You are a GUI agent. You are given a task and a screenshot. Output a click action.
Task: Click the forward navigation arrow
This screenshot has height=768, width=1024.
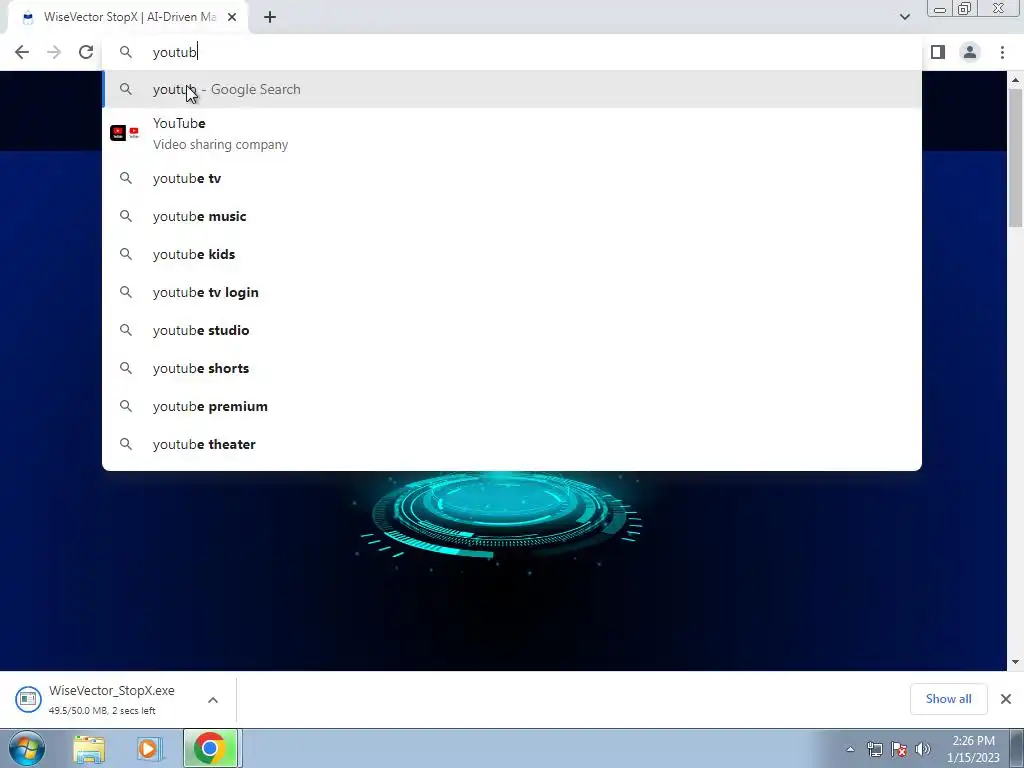tap(54, 52)
